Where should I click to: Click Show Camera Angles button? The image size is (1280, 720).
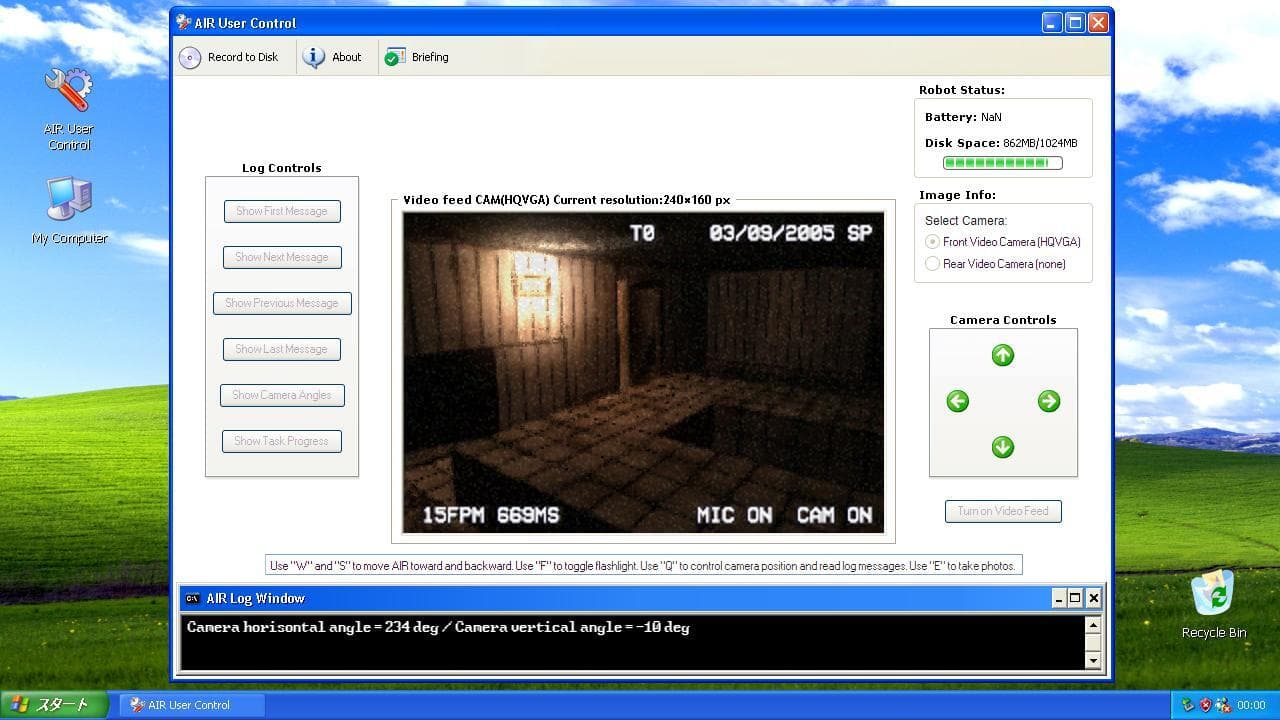click(x=282, y=395)
